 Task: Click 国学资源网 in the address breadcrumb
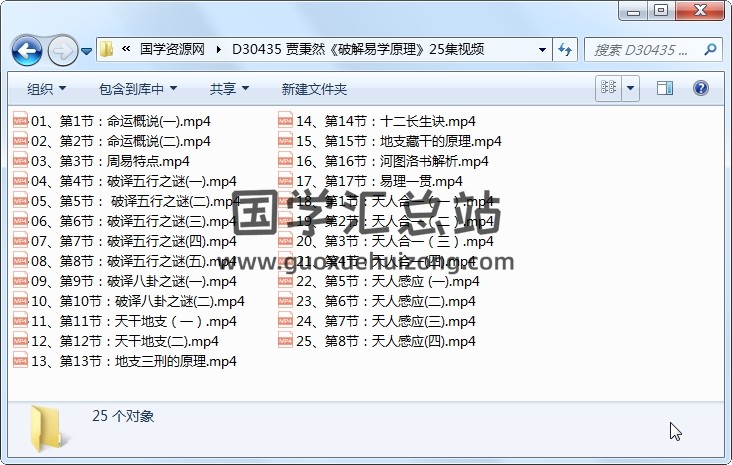click(x=171, y=49)
